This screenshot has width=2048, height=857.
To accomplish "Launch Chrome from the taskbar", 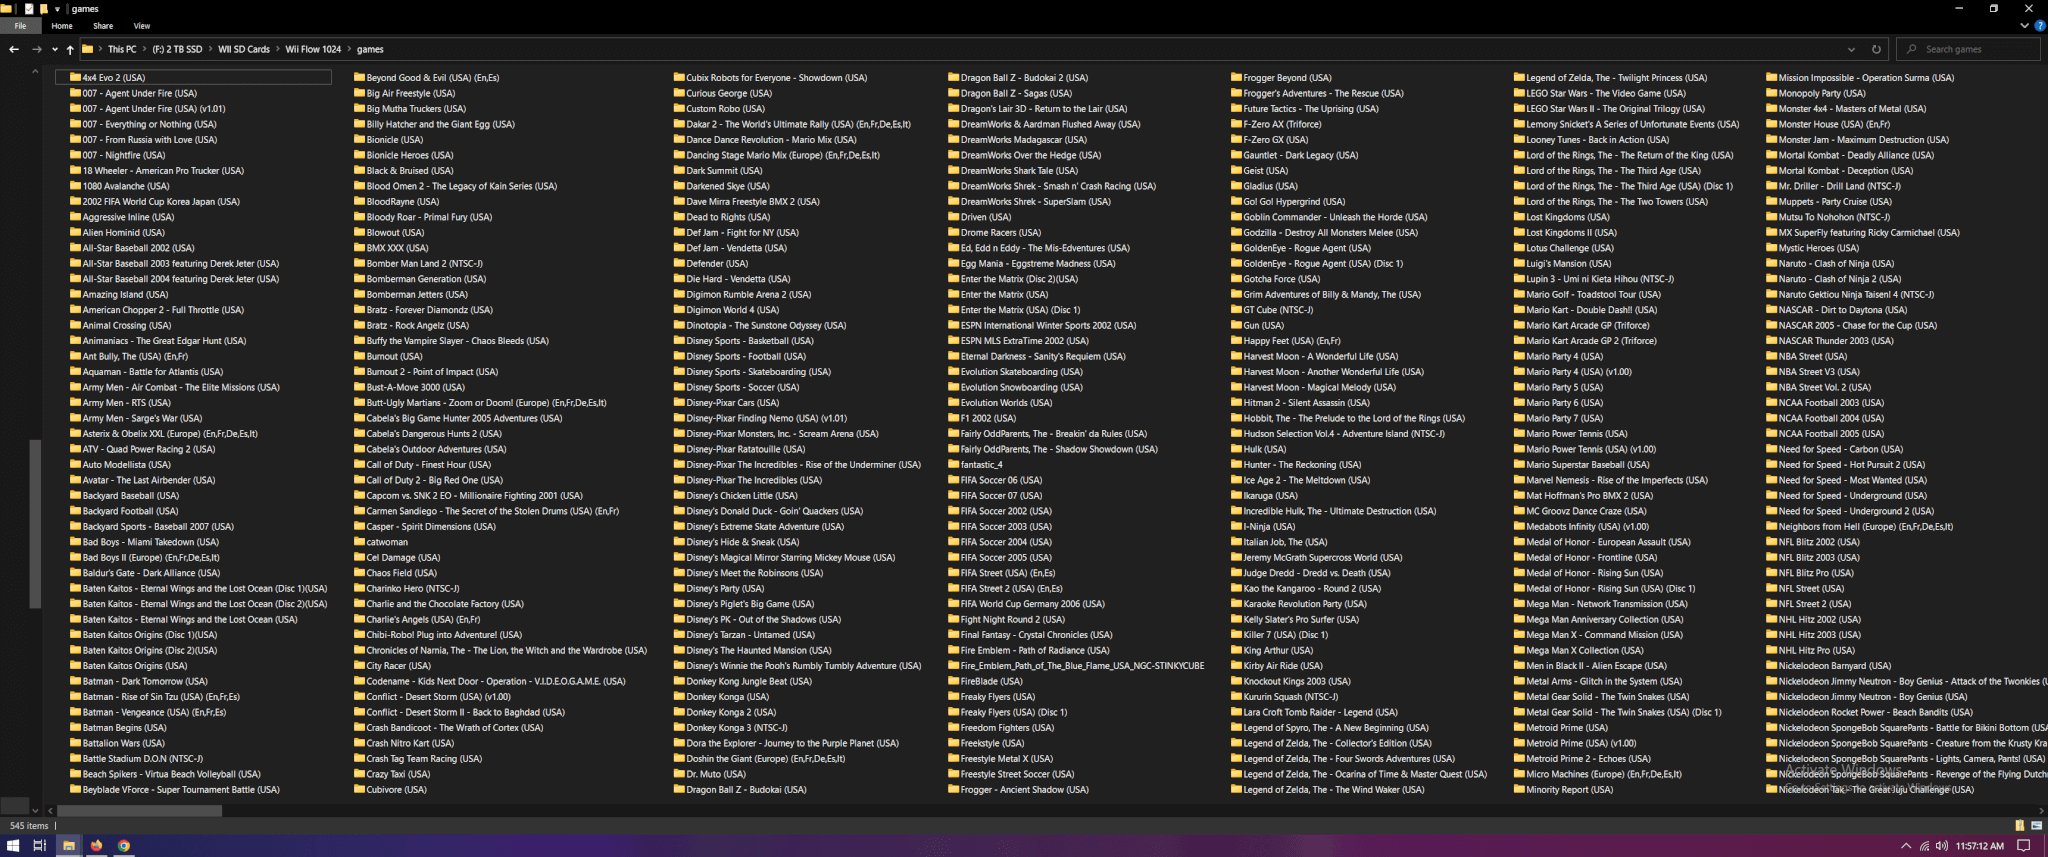I will [x=124, y=846].
